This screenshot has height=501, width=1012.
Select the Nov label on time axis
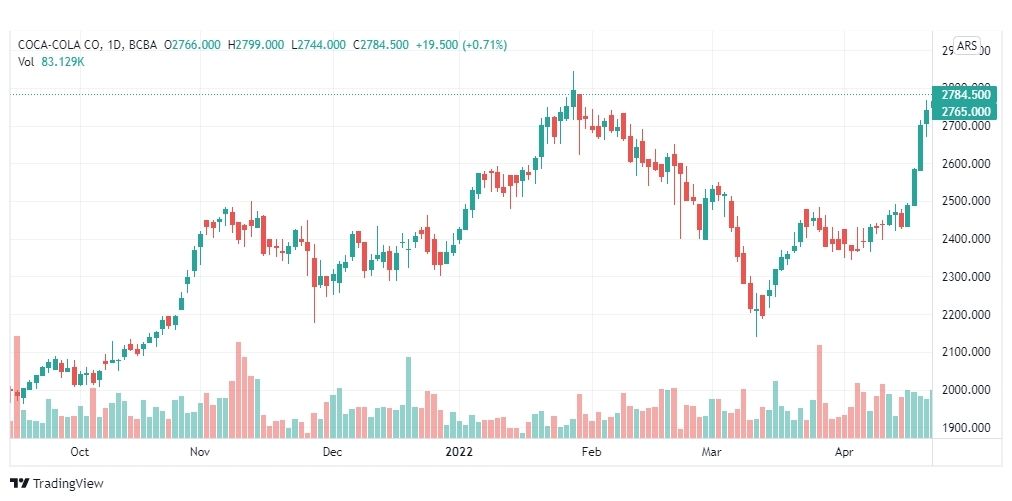201,452
